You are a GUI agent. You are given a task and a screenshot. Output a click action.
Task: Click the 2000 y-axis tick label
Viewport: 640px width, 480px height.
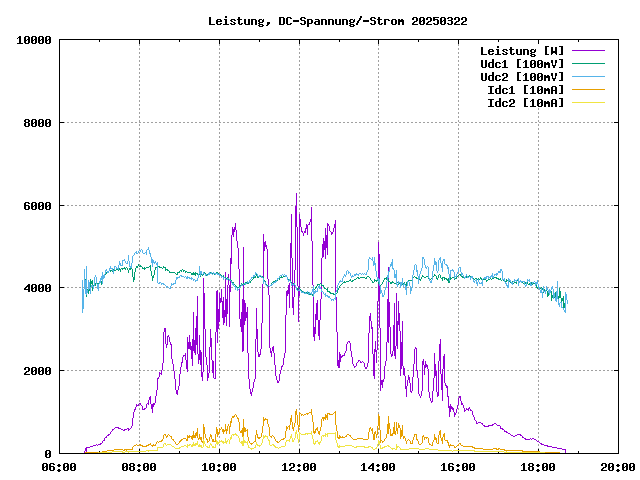[x=37, y=371]
